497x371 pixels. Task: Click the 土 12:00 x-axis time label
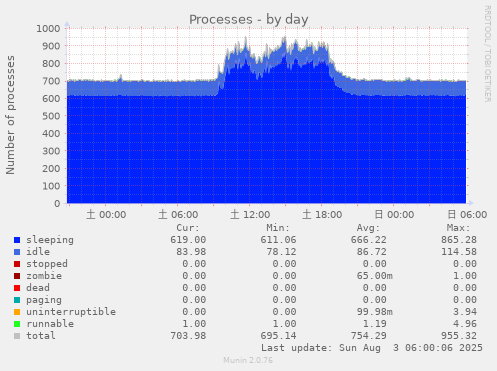[250, 214]
